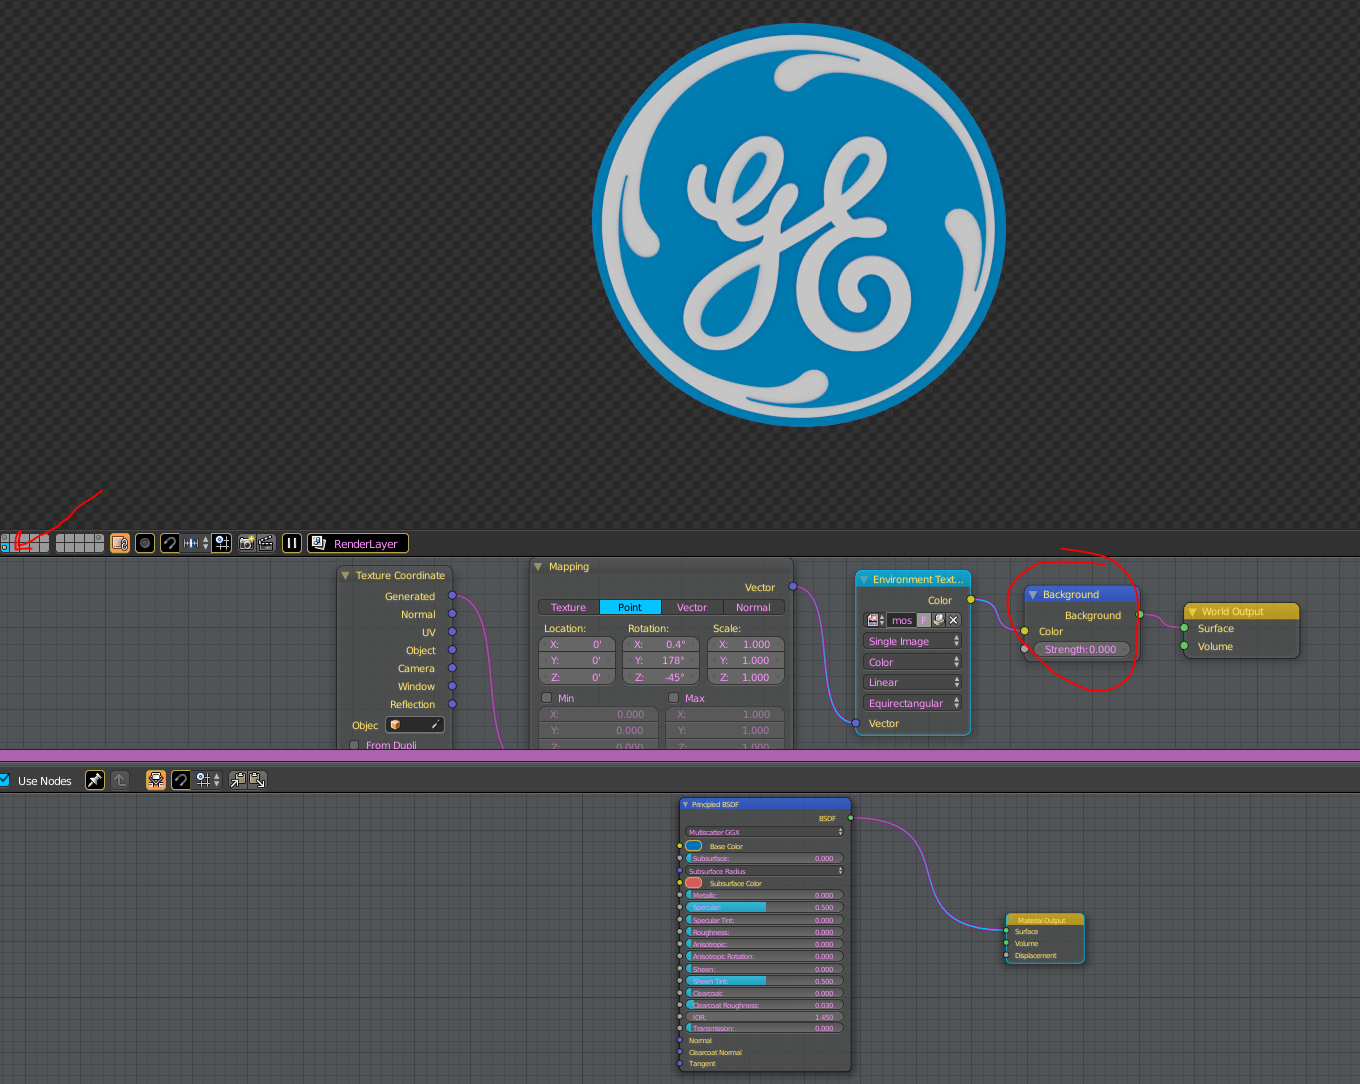Click the paste nodes clipboard icon
This screenshot has height=1084, width=1360.
(x=257, y=780)
